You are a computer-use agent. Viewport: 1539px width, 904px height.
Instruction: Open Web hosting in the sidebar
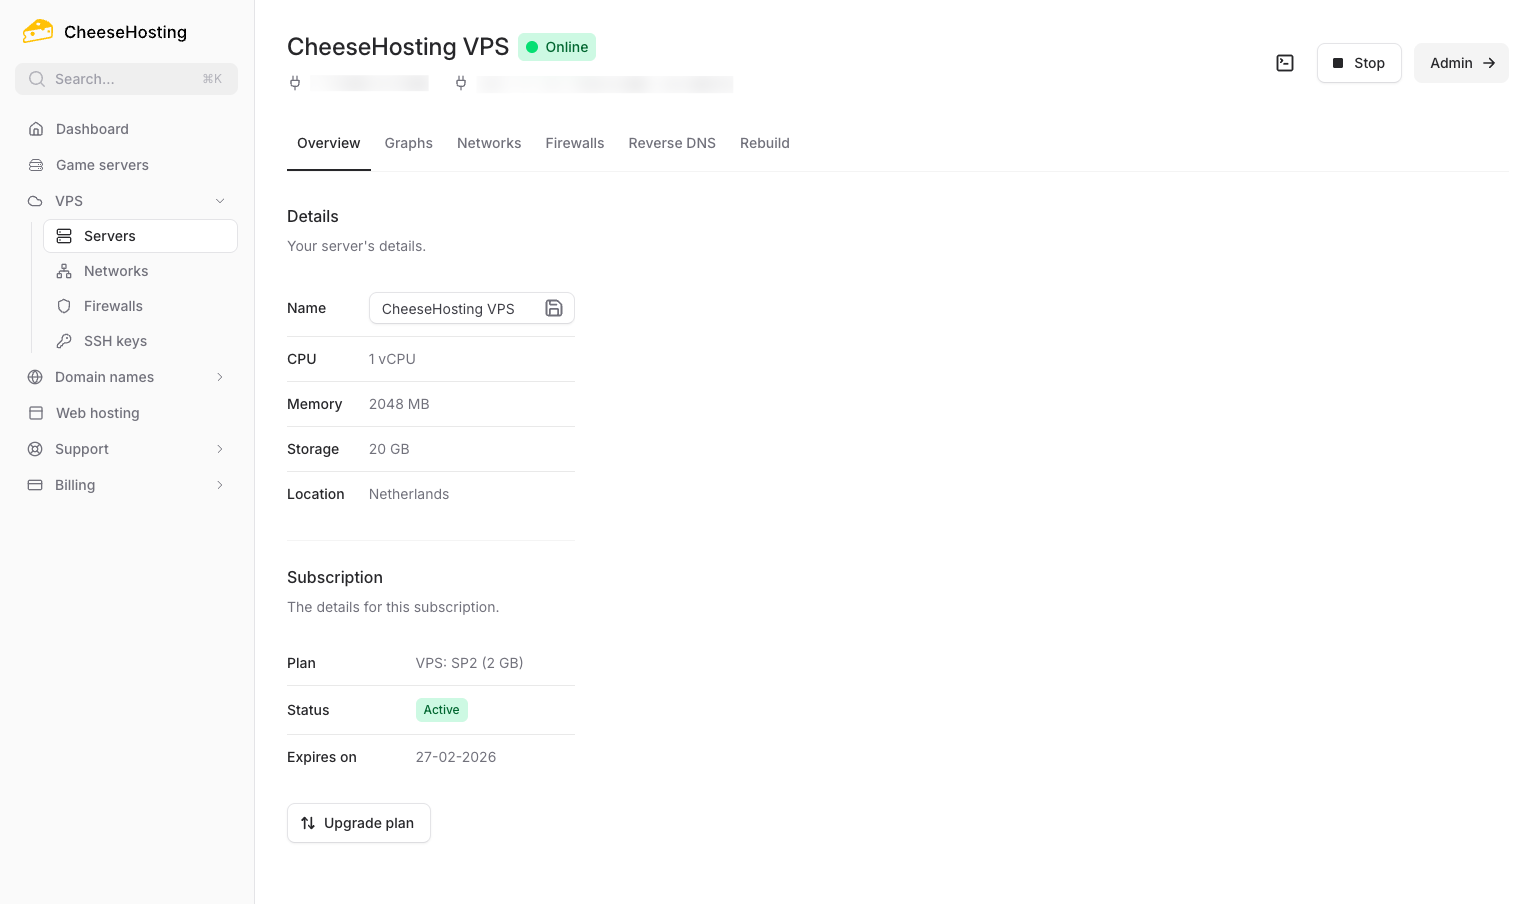pyautogui.click(x=97, y=413)
